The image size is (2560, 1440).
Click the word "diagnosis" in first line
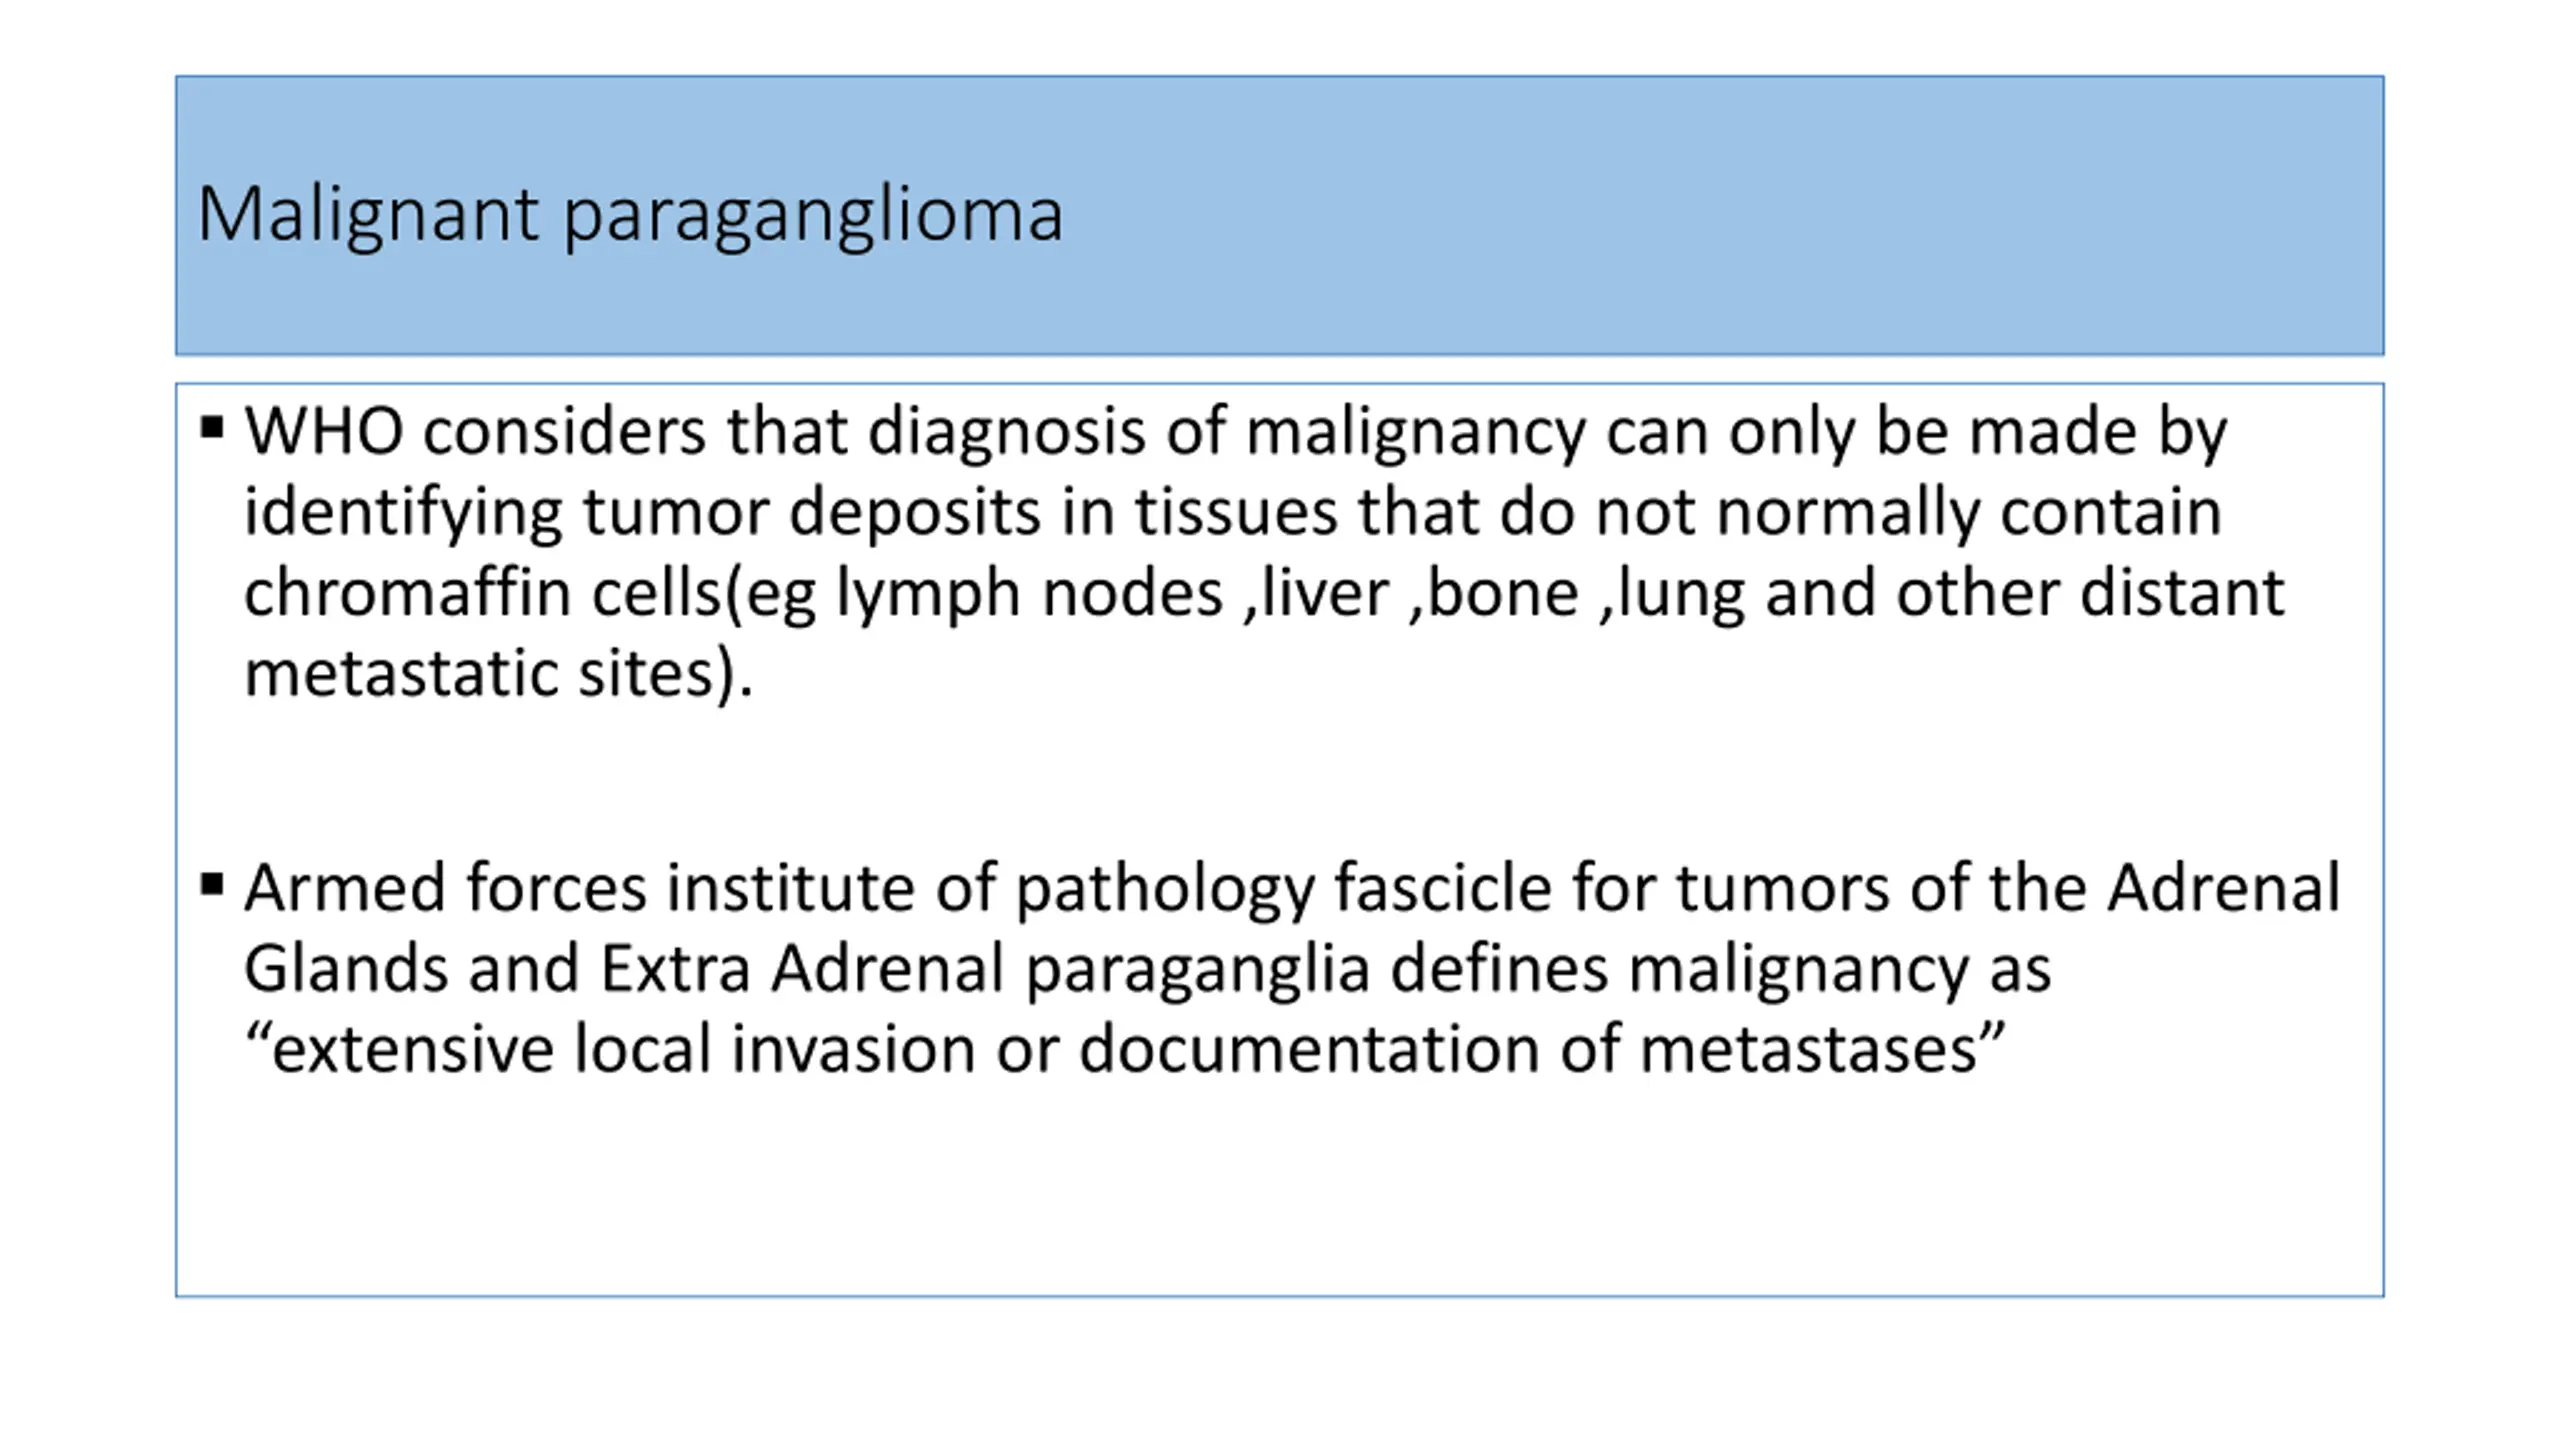[x=1005, y=433]
